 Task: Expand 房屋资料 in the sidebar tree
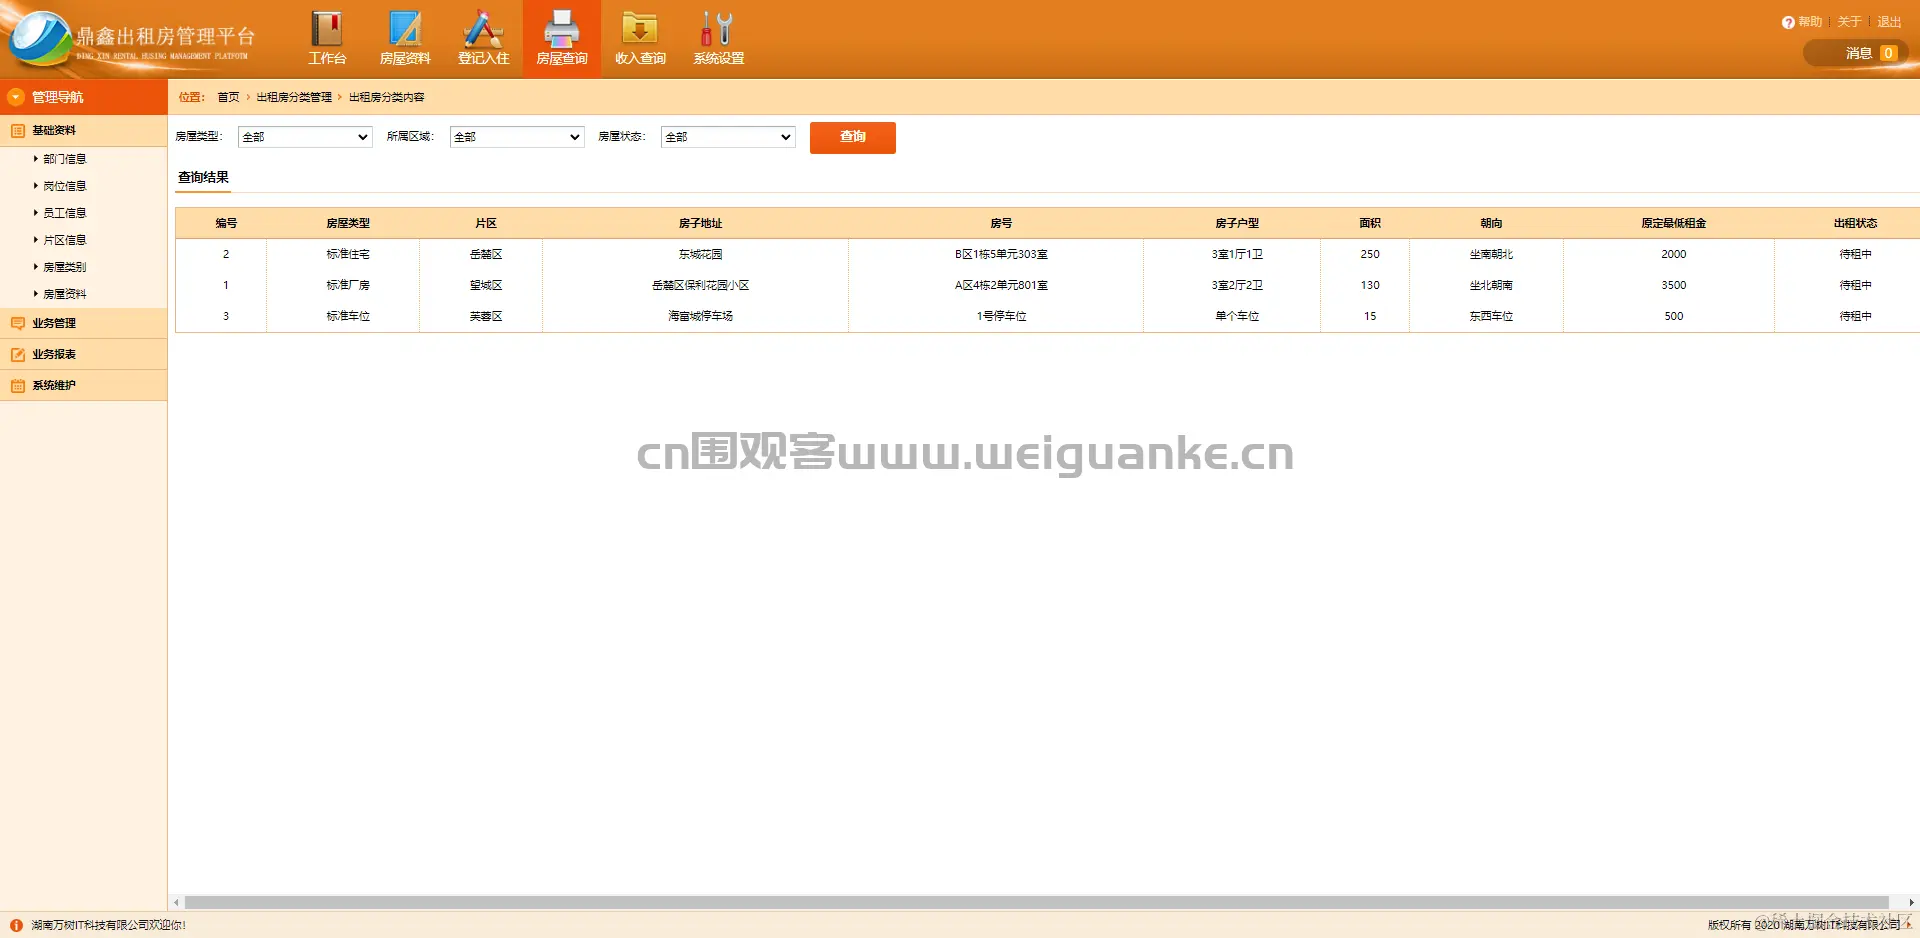click(65, 294)
